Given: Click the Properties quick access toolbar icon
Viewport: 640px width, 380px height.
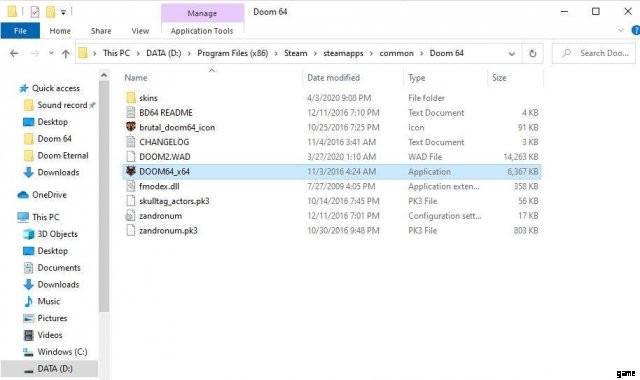Looking at the screenshot, I should point(35,12).
